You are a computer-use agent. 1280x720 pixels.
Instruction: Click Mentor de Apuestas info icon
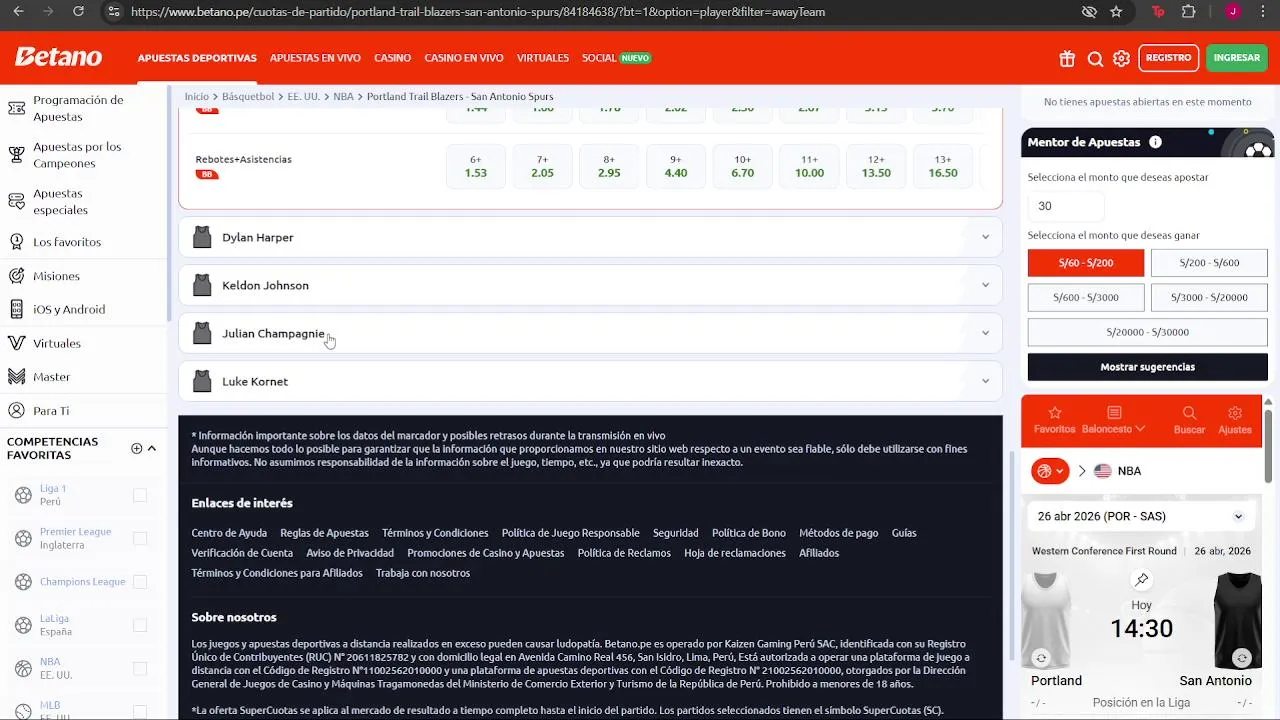(x=1155, y=142)
